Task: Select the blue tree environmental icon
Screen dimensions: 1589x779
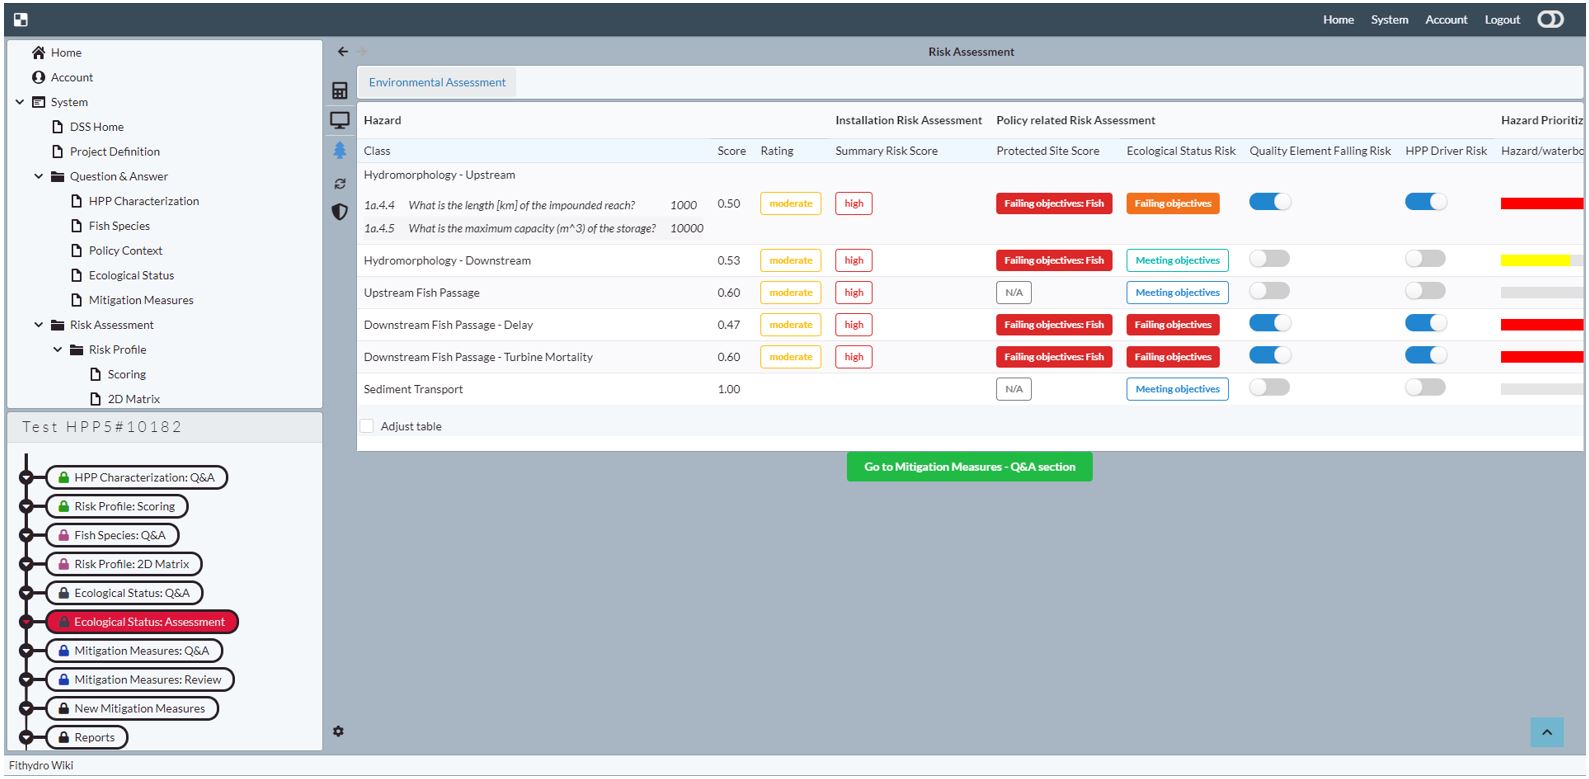Action: pyautogui.click(x=340, y=151)
